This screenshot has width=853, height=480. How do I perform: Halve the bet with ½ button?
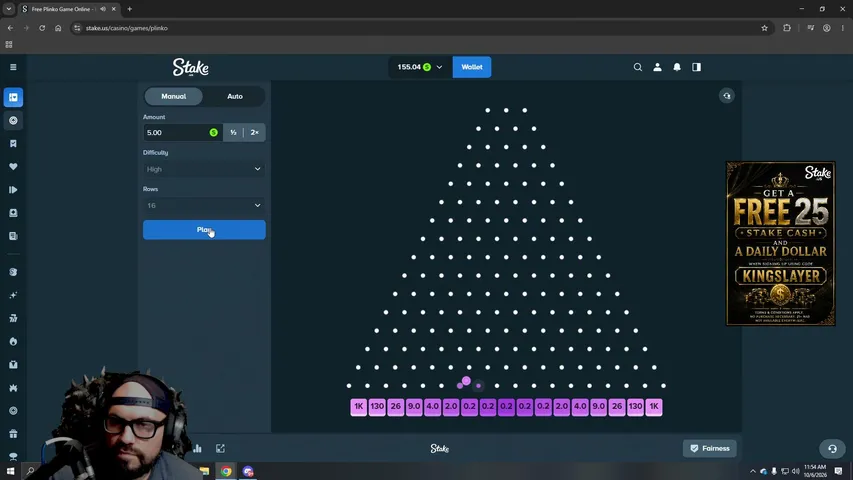[x=233, y=132]
